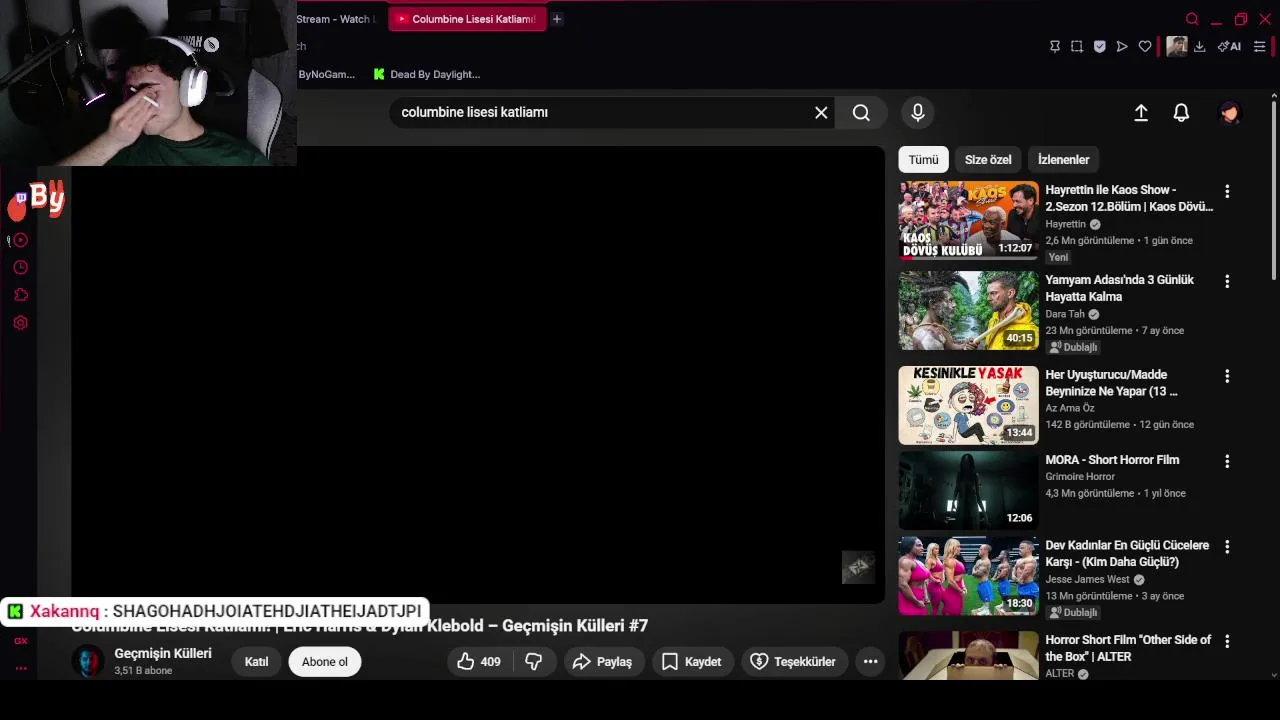The height and width of the screenshot is (720, 1280).
Task: Open the Dead By Daylight bookmark
Action: tap(427, 74)
